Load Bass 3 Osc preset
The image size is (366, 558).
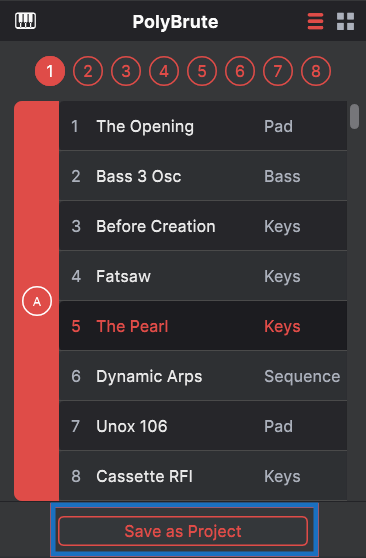[203, 176]
